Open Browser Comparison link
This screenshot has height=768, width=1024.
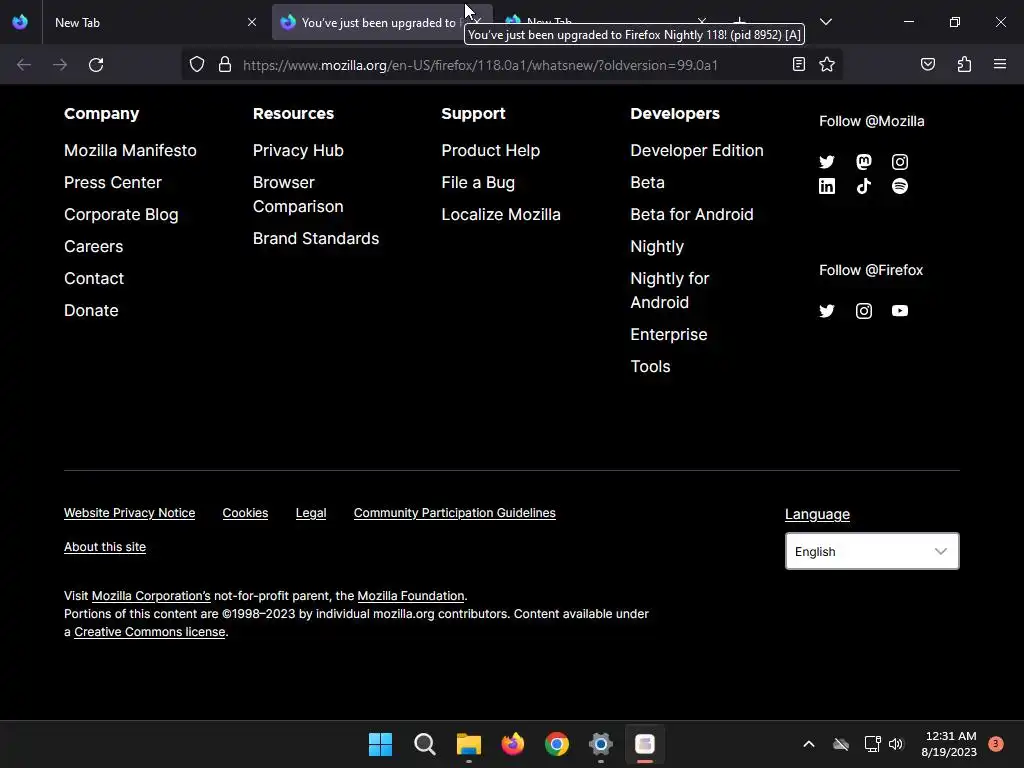[x=298, y=194]
